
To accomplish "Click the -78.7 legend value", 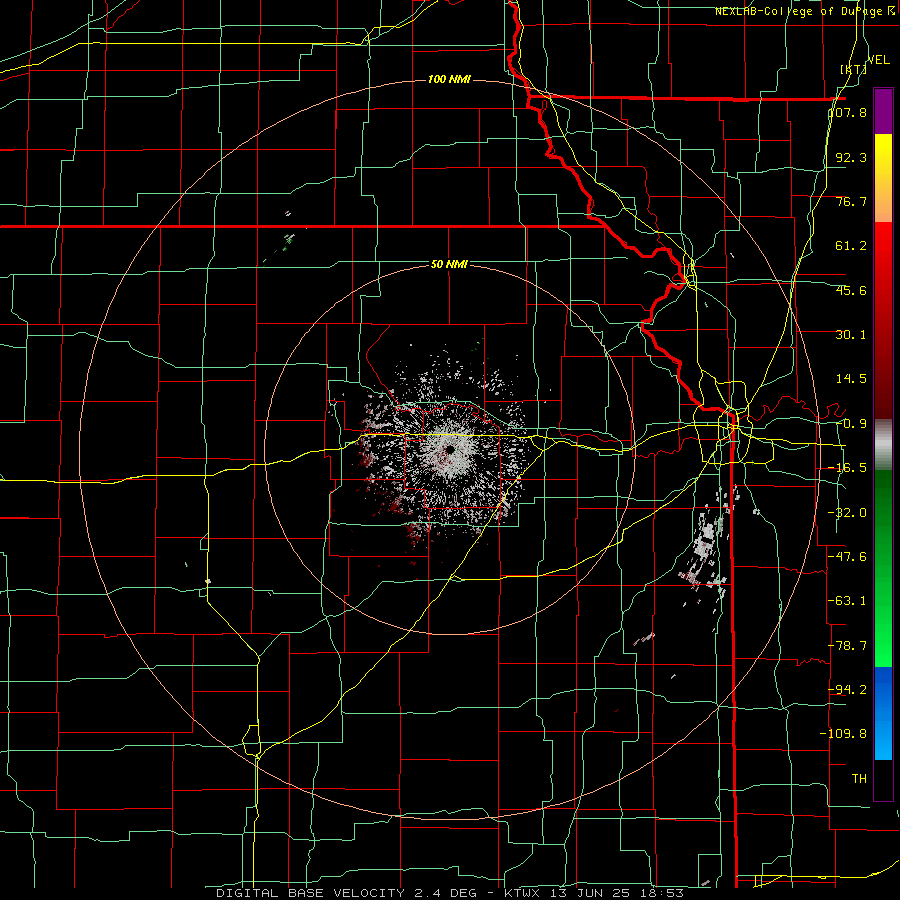I will click(847, 646).
